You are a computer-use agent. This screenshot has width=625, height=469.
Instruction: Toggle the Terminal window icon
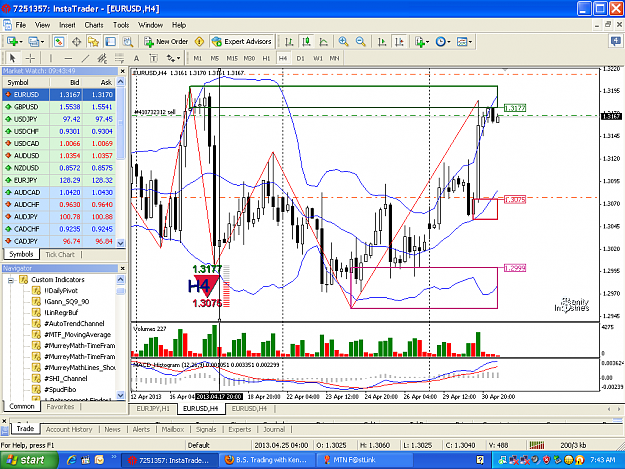110,41
